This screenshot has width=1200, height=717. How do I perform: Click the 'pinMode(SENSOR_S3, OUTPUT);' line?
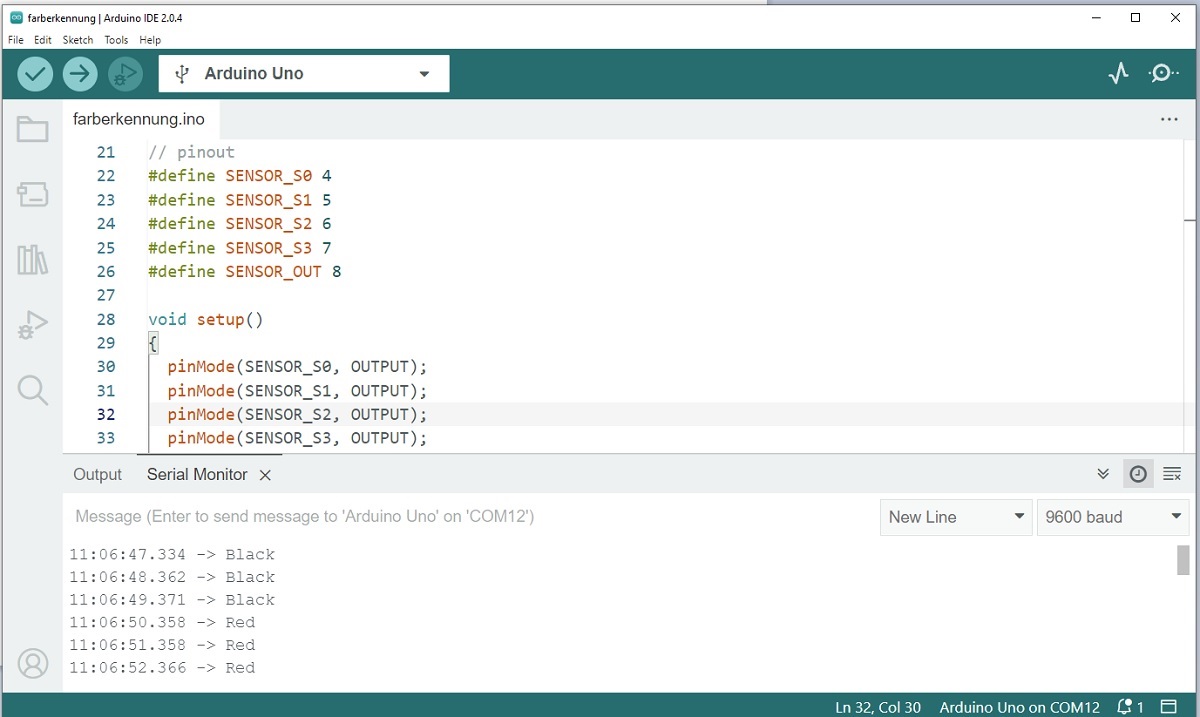[297, 439]
